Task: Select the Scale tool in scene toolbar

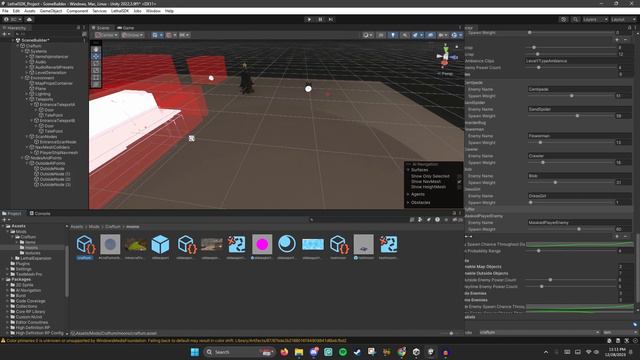Action: coord(96,70)
